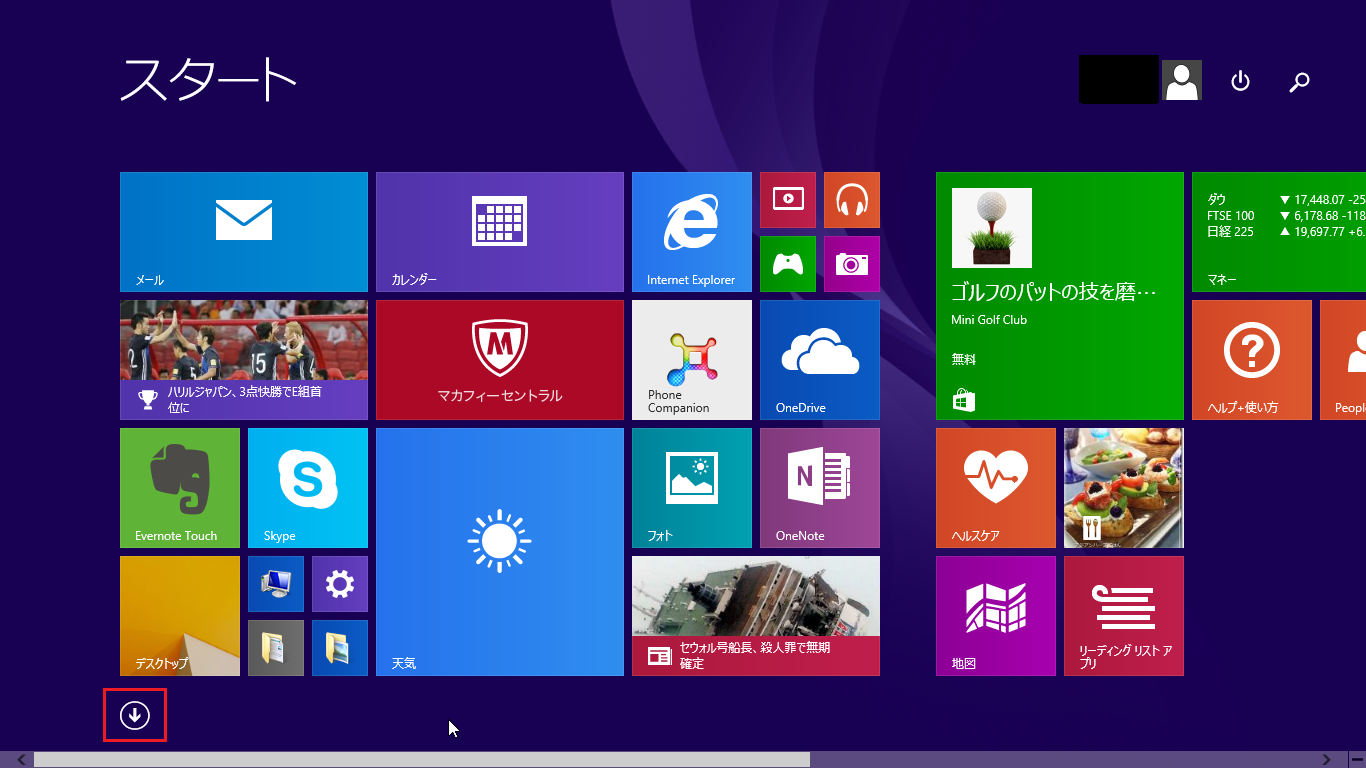
Task: Launch the OneNote tile
Action: point(820,488)
